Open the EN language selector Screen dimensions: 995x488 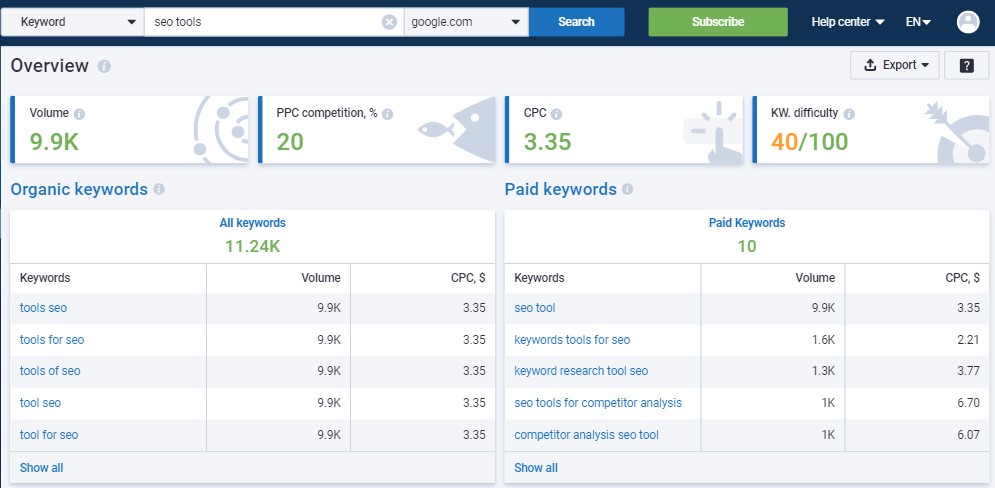click(x=918, y=22)
